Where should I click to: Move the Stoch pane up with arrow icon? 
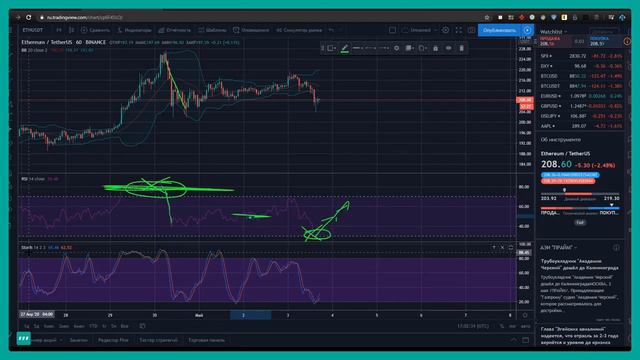[x=494, y=247]
